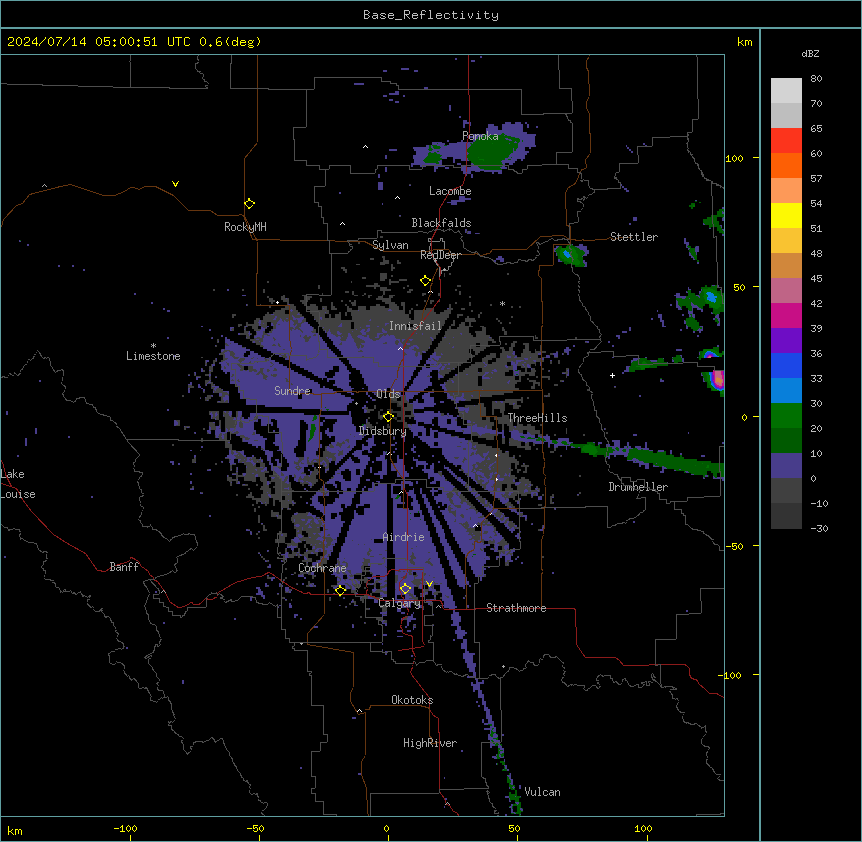Click the yellow diamond marker below RedDeer
Screen dimensions: 862x842
pyautogui.click(x=425, y=281)
